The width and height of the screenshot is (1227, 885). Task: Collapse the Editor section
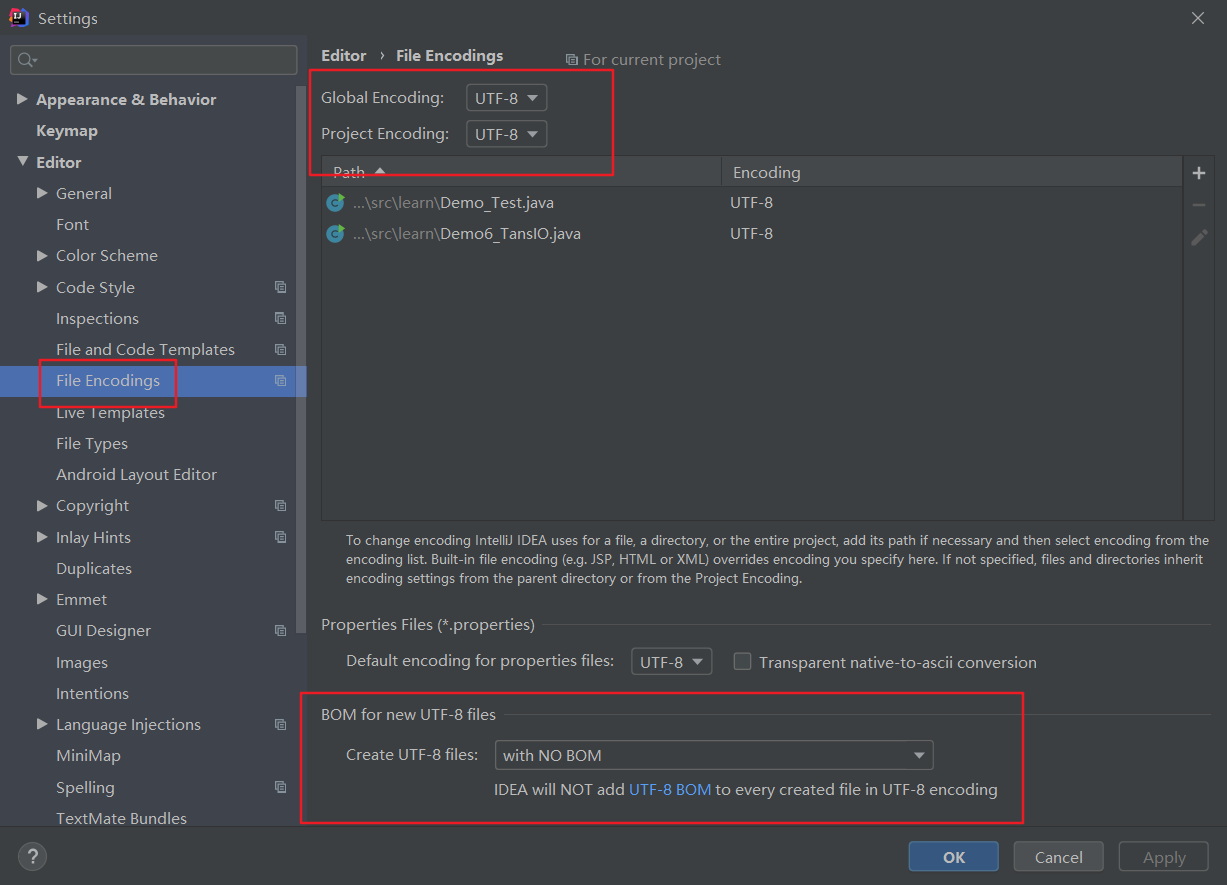(x=23, y=162)
